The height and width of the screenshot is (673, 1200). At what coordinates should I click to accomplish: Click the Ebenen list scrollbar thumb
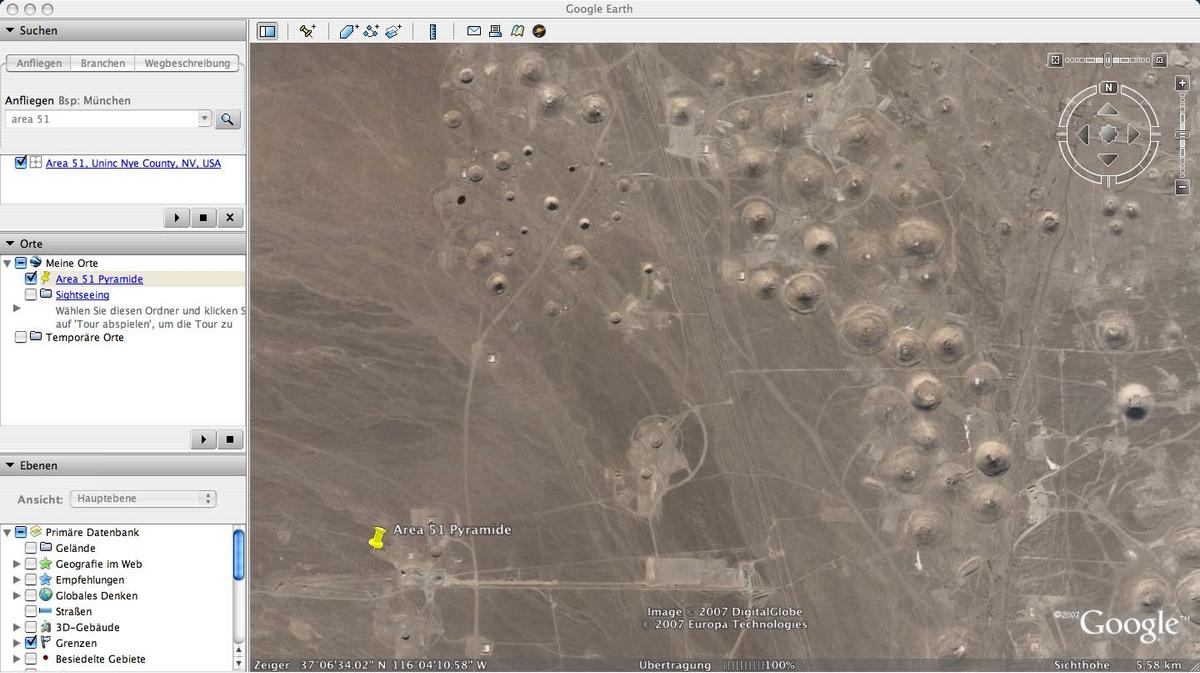[x=239, y=554]
